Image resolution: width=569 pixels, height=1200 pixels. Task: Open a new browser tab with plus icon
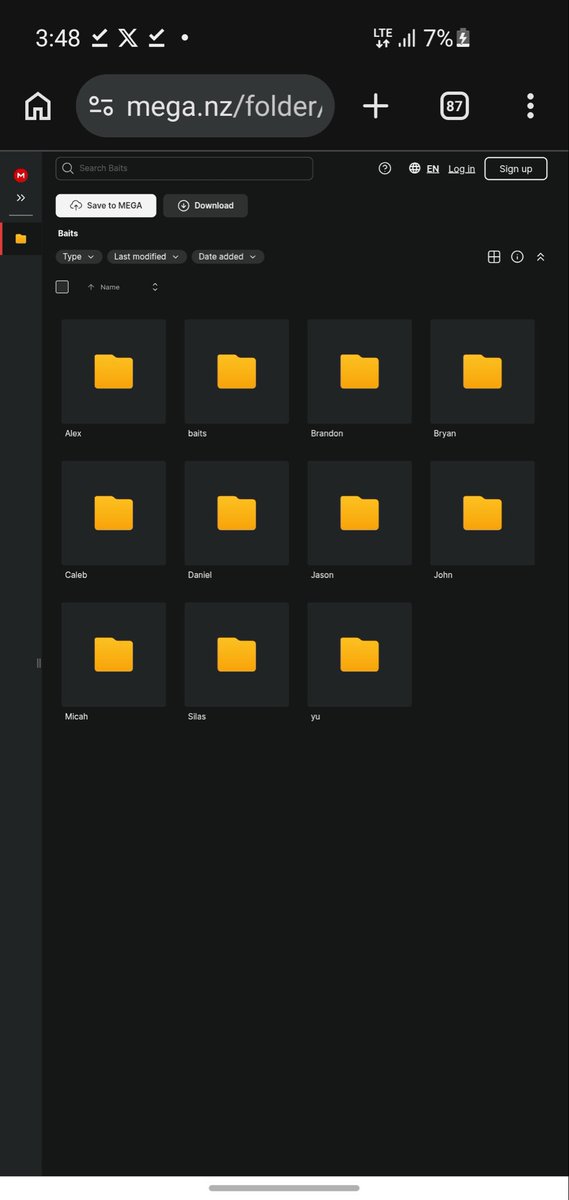[x=375, y=106]
